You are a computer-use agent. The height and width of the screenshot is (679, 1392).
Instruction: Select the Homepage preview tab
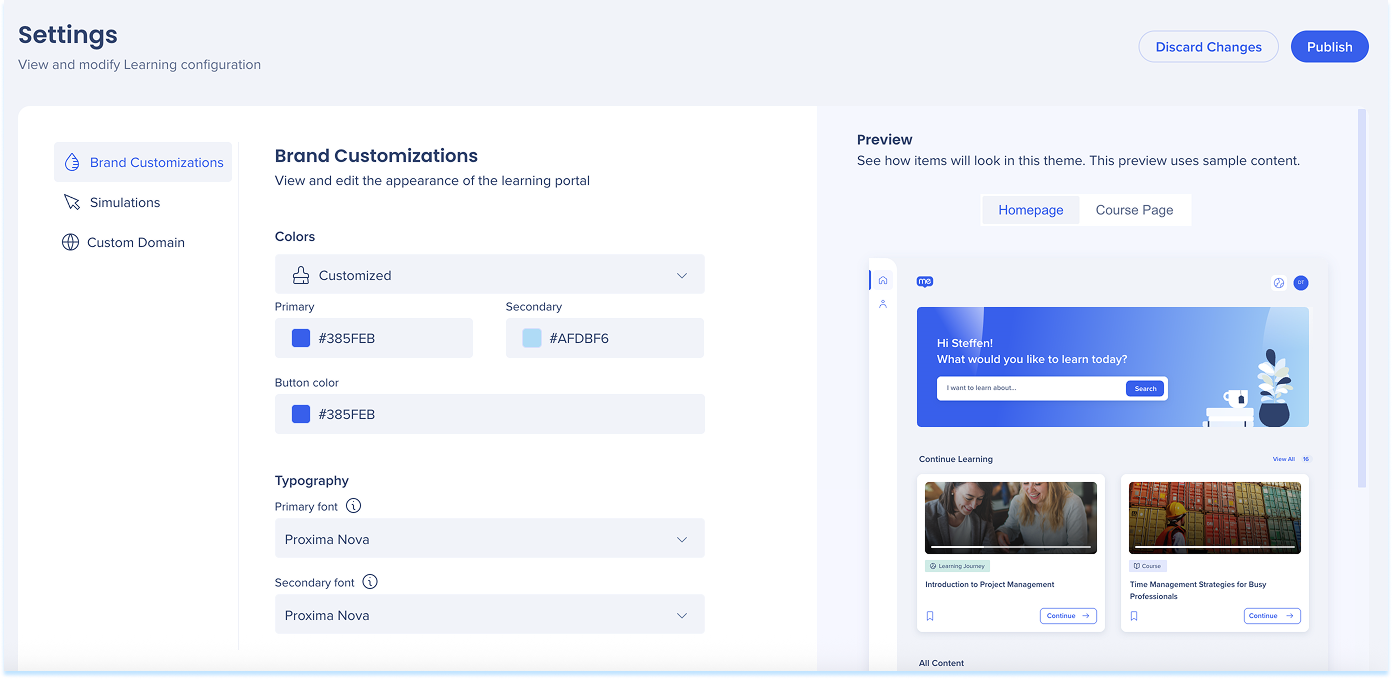coord(1030,210)
